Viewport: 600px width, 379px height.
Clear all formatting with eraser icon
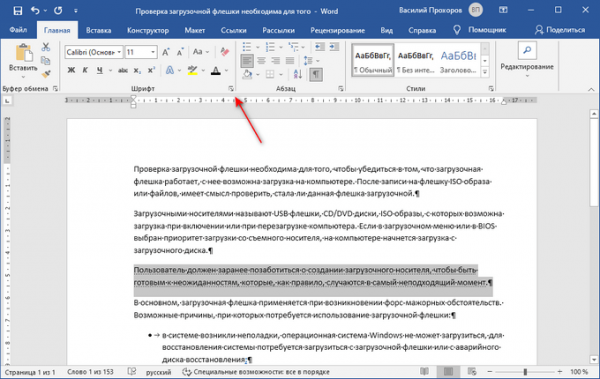[225, 52]
